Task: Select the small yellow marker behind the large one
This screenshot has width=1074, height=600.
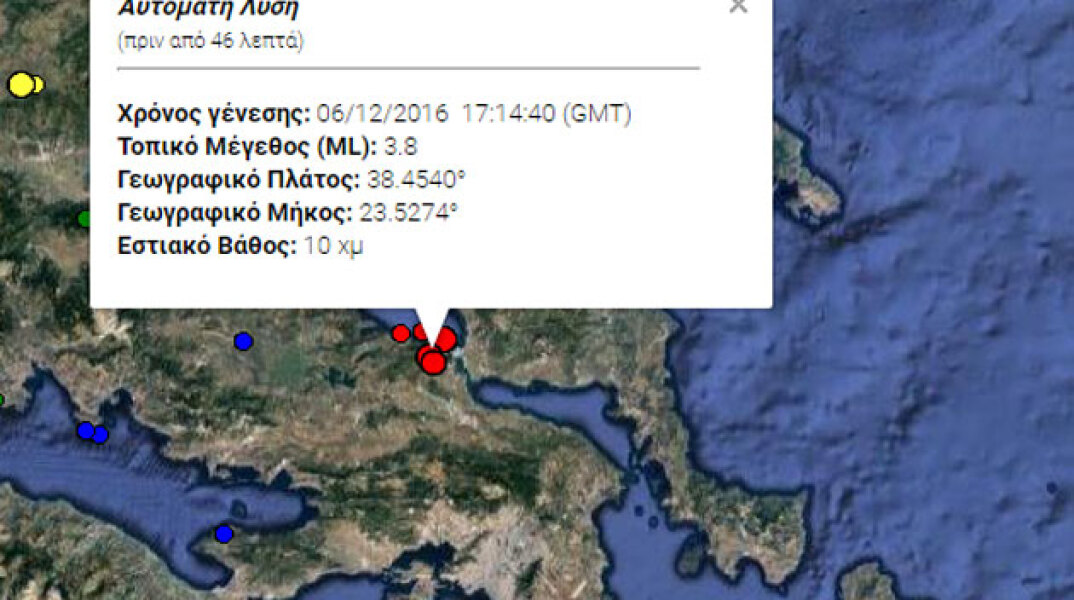Action: pyautogui.click(x=38, y=85)
